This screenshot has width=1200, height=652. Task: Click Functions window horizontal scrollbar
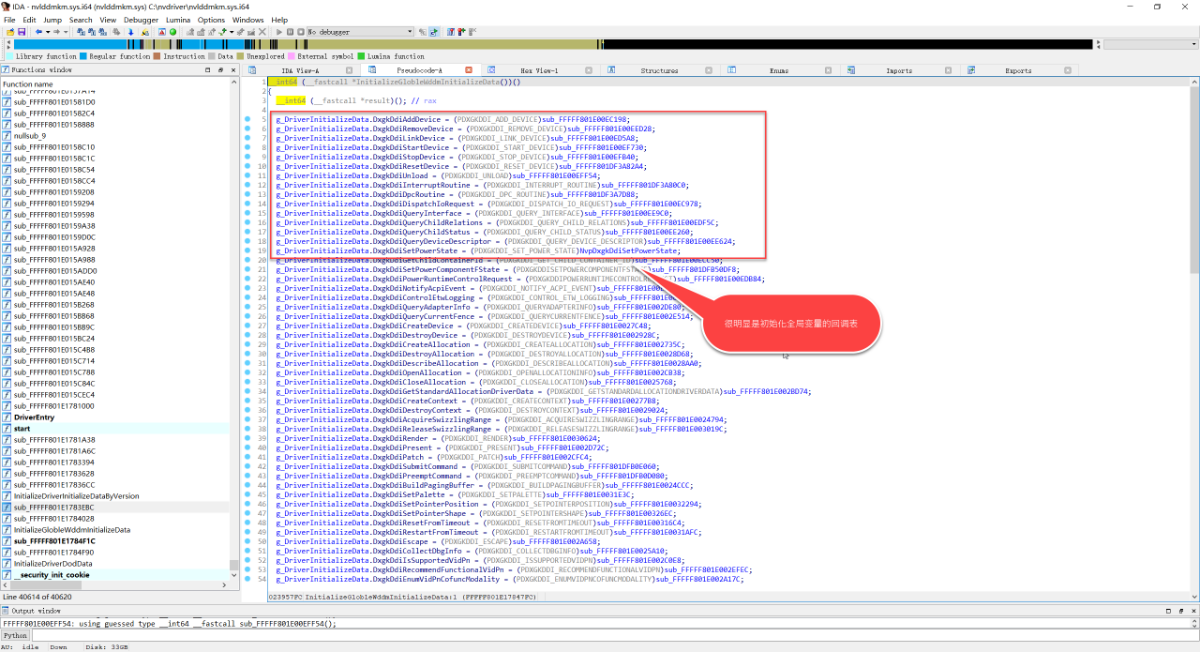coord(115,585)
